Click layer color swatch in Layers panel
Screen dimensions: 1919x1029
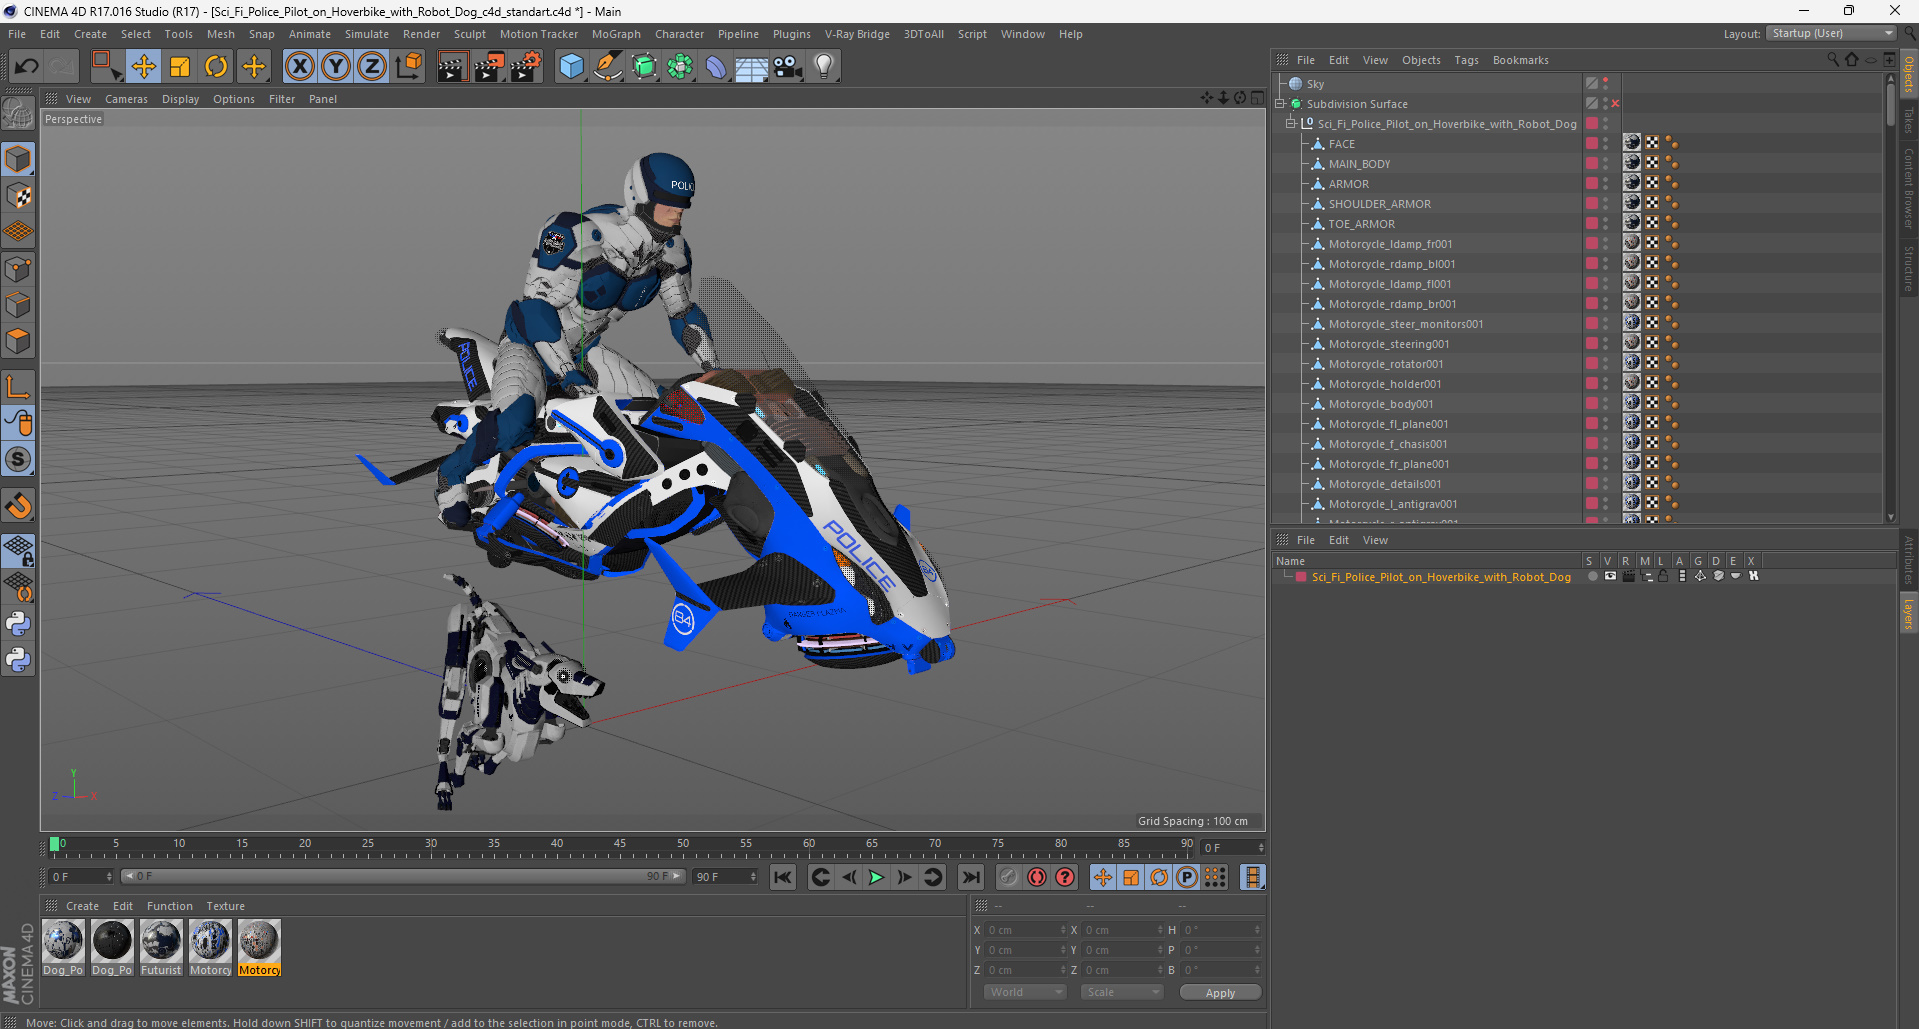(1301, 577)
